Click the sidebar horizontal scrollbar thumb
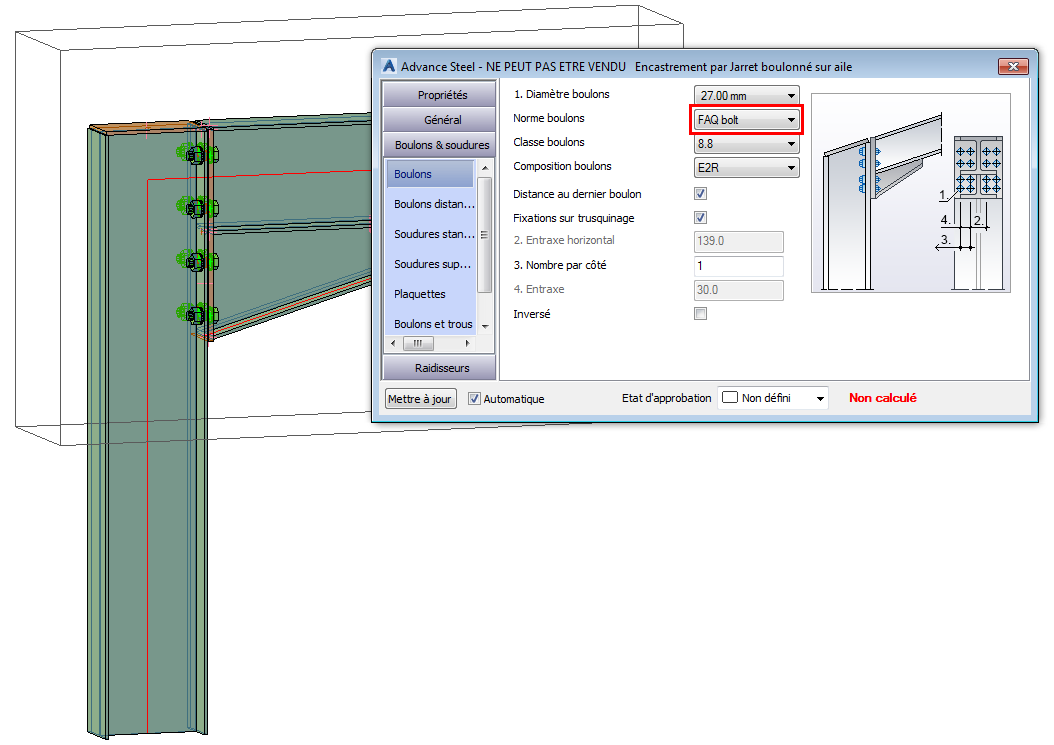 click(x=418, y=343)
